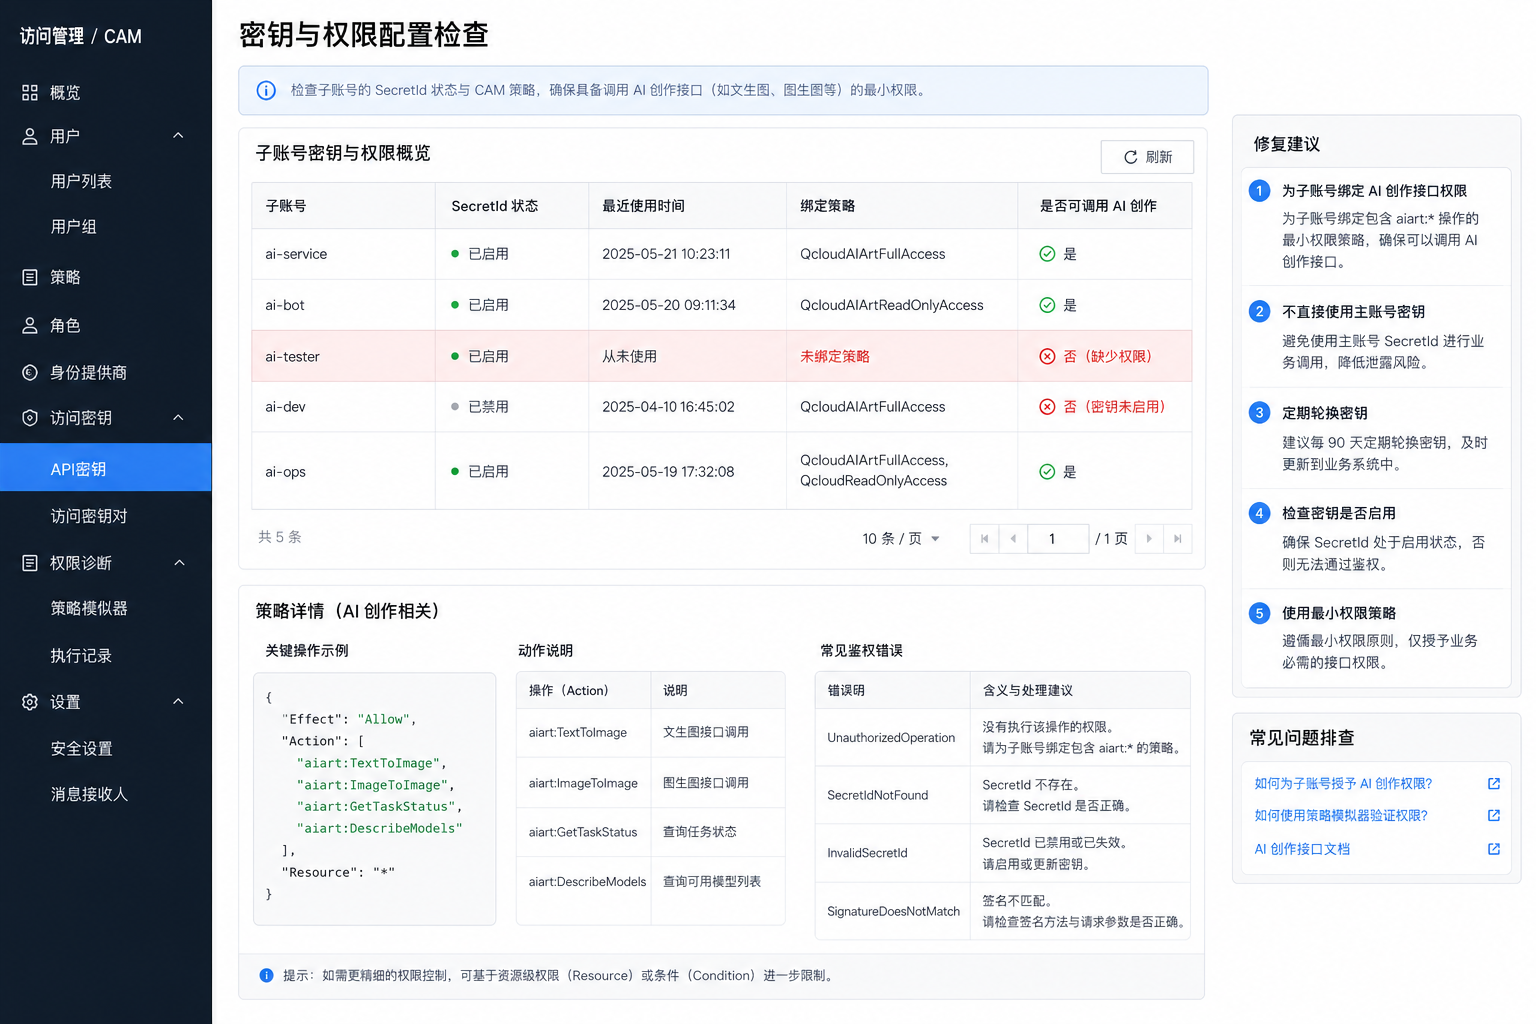The height and width of the screenshot is (1024, 1536).
Task: Go to next page of table
Action: [x=1149, y=539]
